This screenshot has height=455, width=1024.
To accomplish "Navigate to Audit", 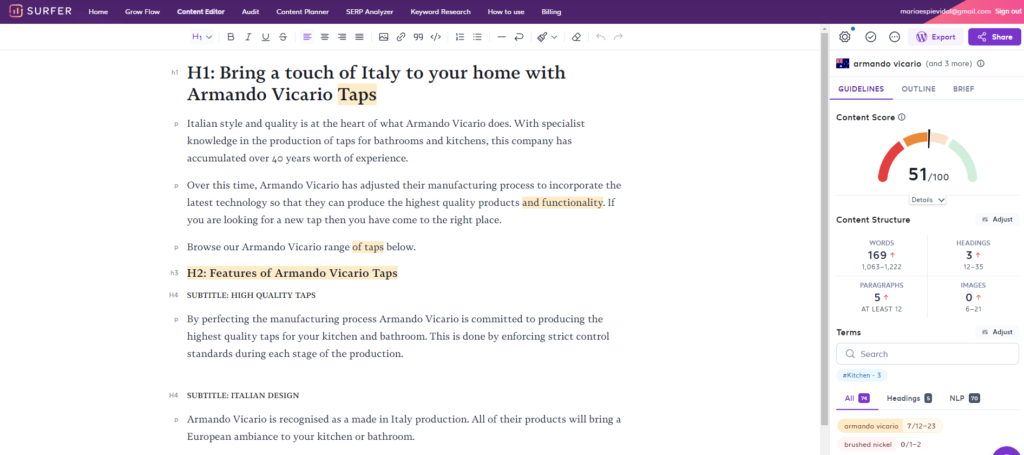I will point(250,12).
